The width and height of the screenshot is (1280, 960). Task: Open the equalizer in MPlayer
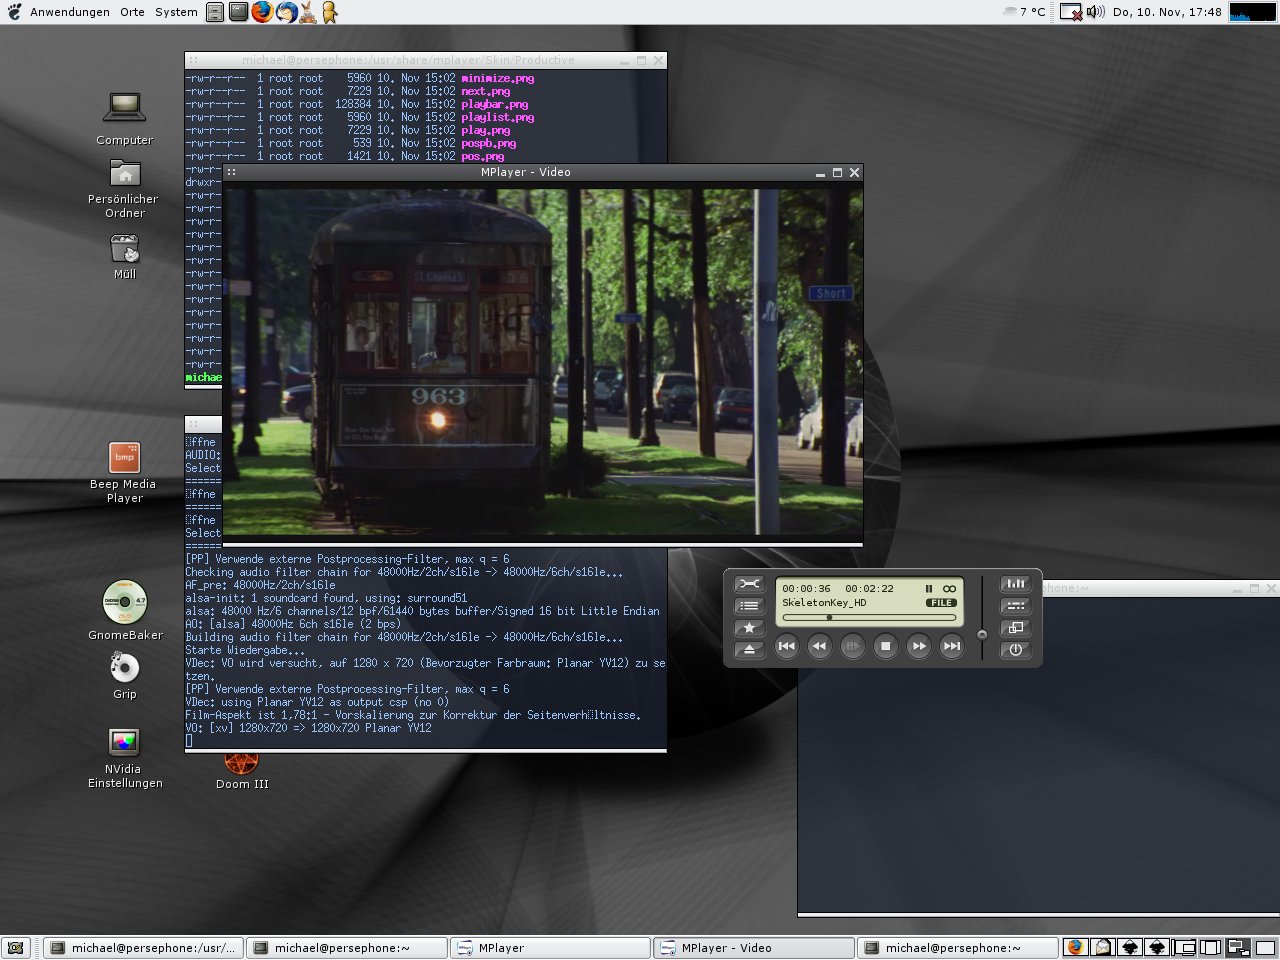click(1015, 584)
